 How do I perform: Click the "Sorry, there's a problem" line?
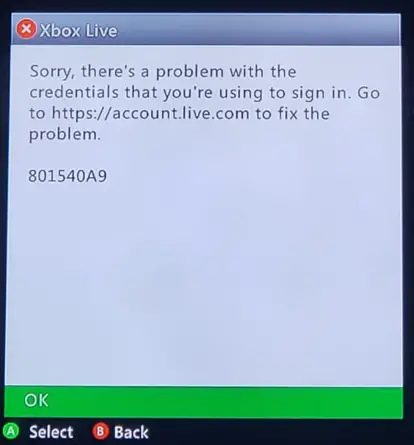click(x=127, y=72)
